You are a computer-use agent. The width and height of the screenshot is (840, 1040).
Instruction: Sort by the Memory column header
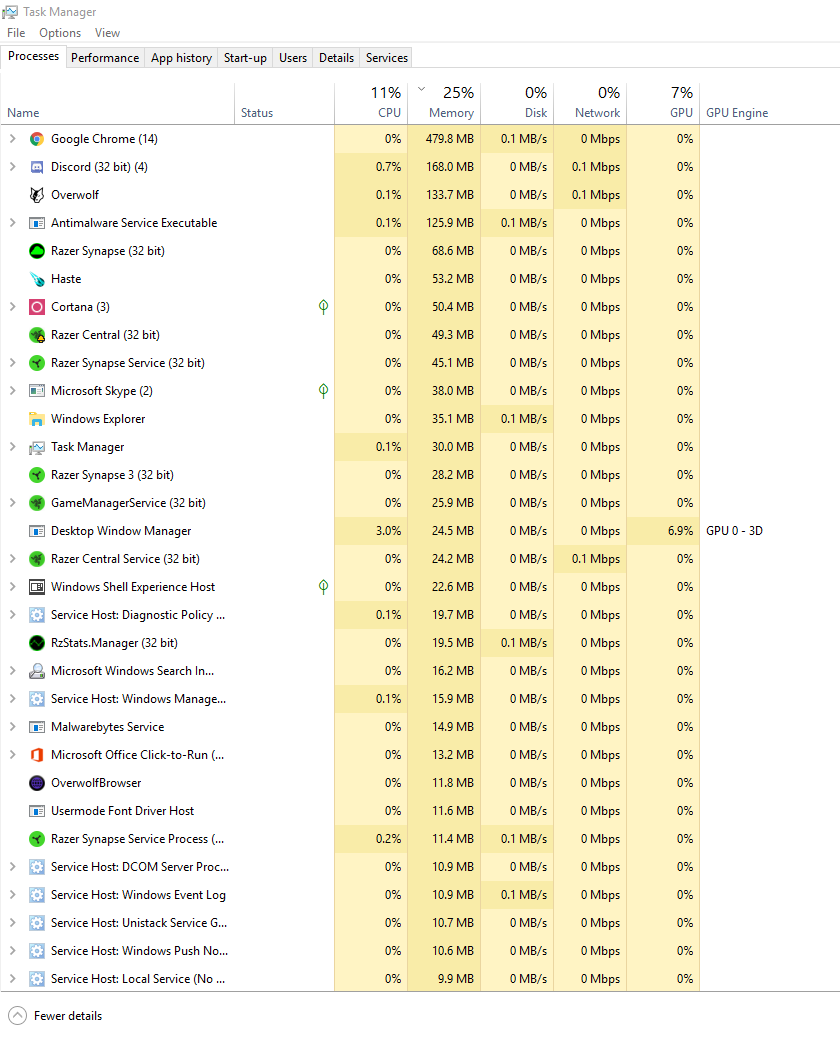(x=444, y=103)
